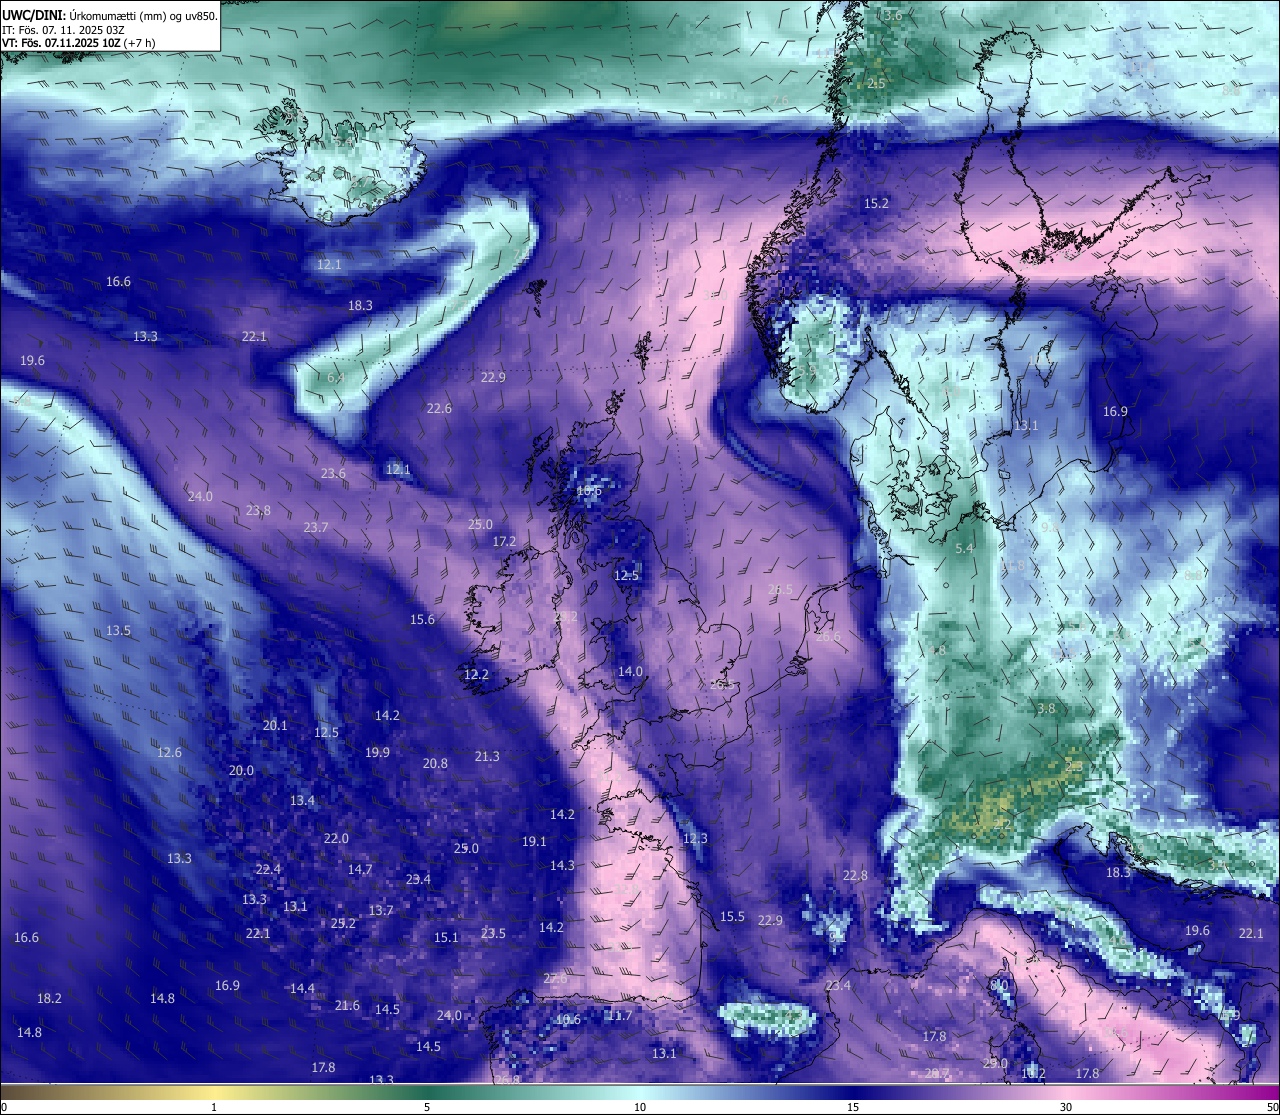Click the 14.3 value in Bay of Biscay
Screen dimensions: 1280x1115
click(x=562, y=865)
